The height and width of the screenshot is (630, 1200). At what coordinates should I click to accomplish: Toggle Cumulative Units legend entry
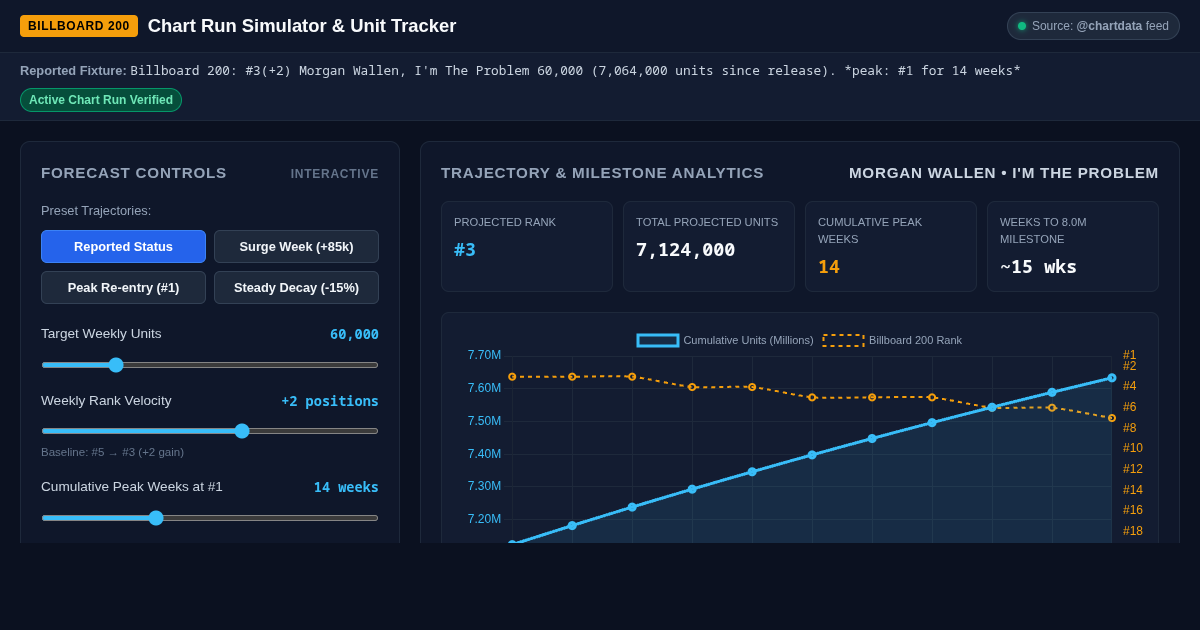725,340
